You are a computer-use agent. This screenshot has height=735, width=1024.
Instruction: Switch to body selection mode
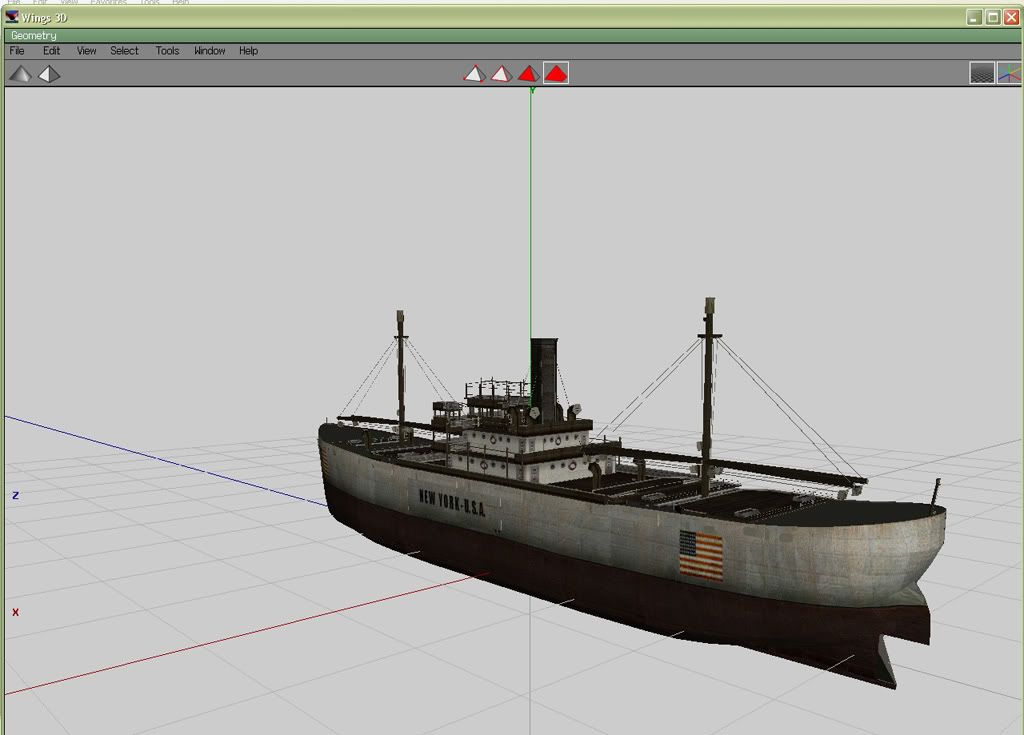pyautogui.click(x=556, y=73)
